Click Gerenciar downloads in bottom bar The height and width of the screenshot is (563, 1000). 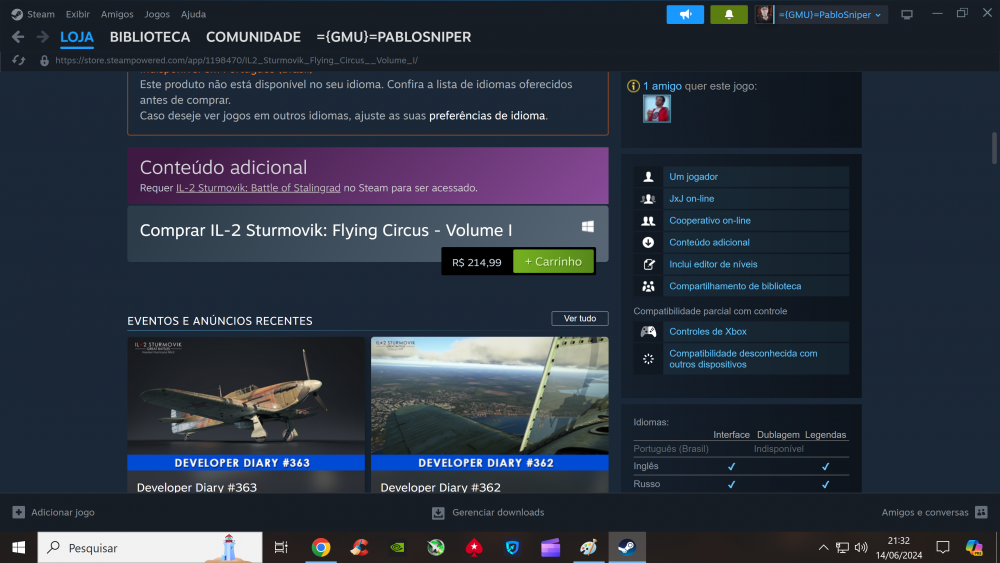(498, 512)
